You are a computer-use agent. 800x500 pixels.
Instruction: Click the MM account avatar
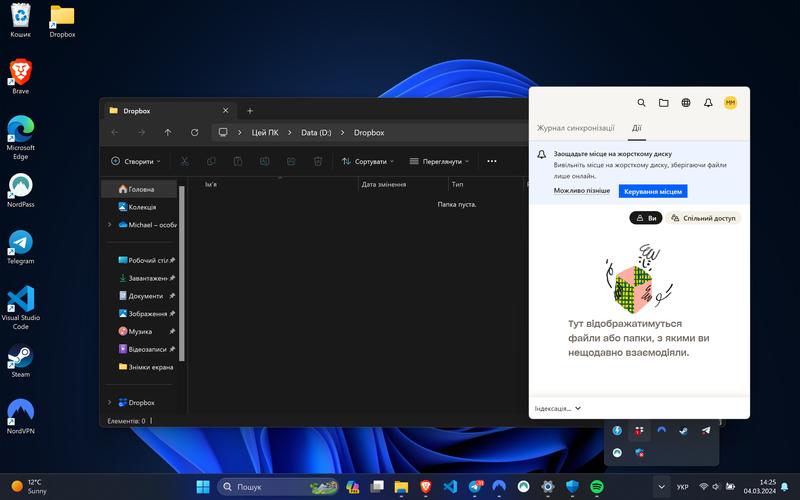pyautogui.click(x=730, y=103)
